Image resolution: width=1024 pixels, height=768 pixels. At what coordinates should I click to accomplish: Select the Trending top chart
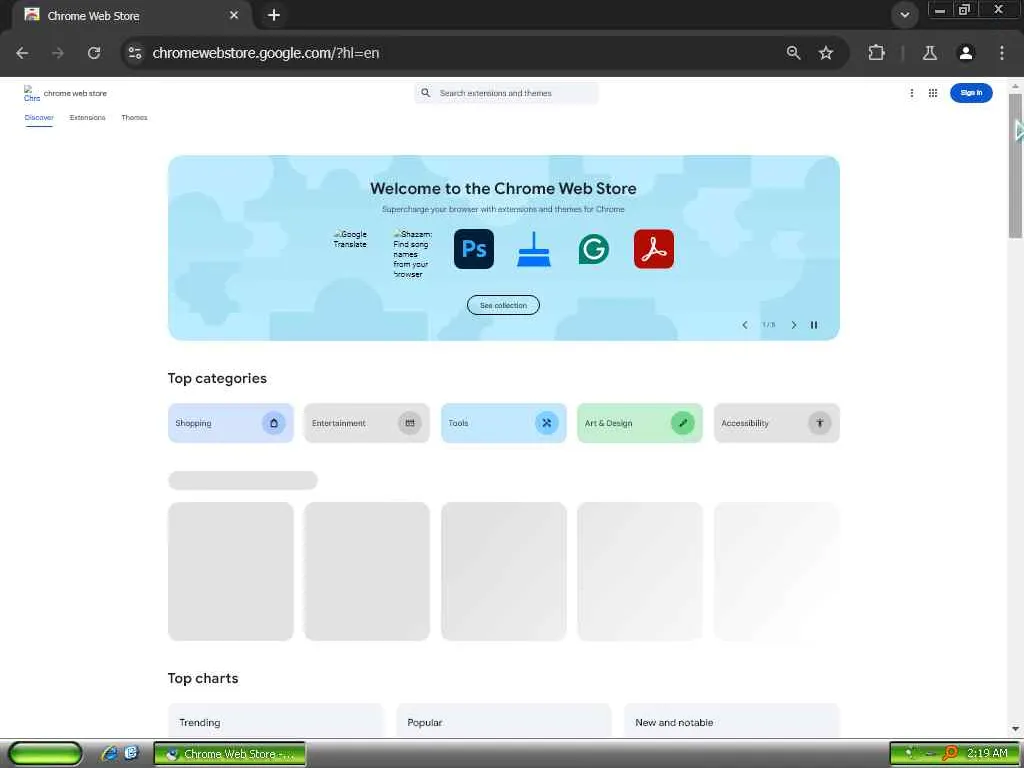tap(200, 722)
